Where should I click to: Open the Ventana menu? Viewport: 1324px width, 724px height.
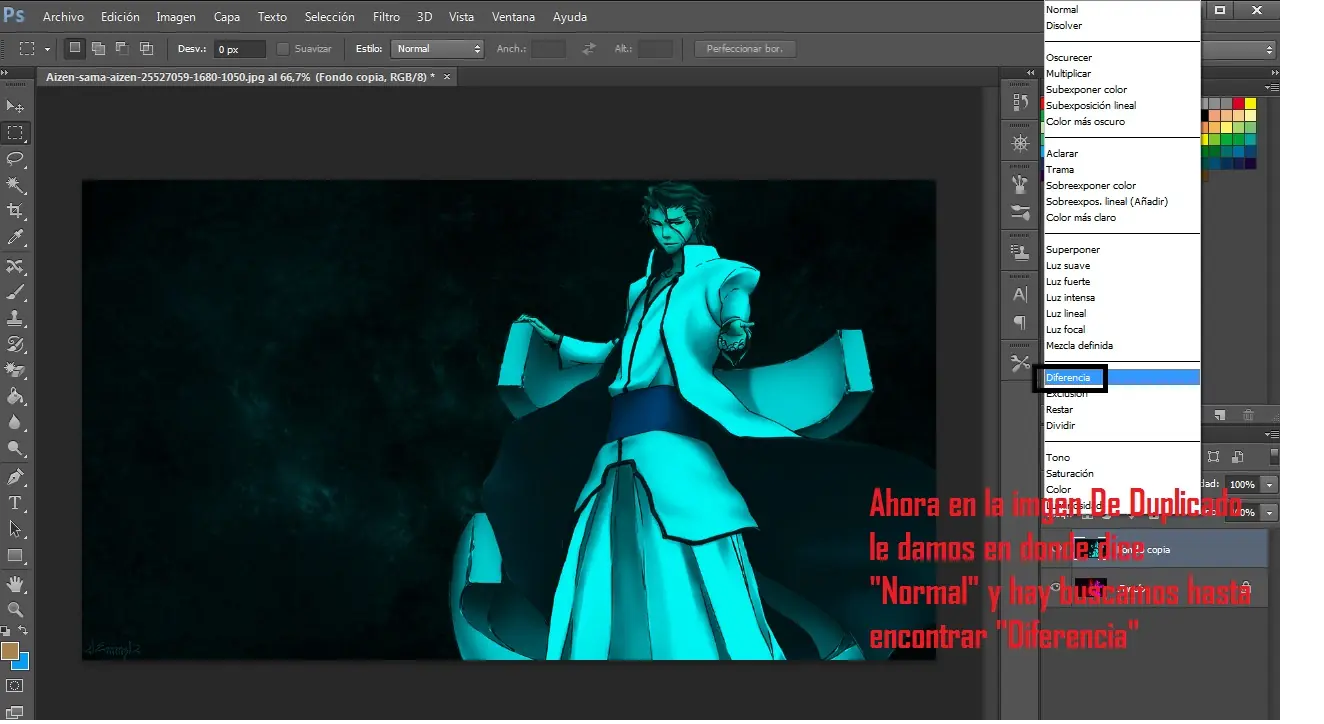[514, 17]
